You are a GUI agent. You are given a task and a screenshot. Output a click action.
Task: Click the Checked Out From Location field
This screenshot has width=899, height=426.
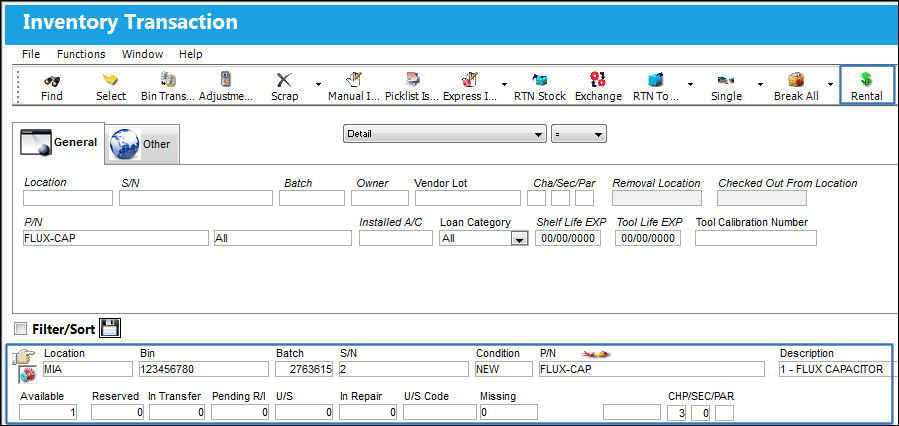pyautogui.click(x=761, y=198)
